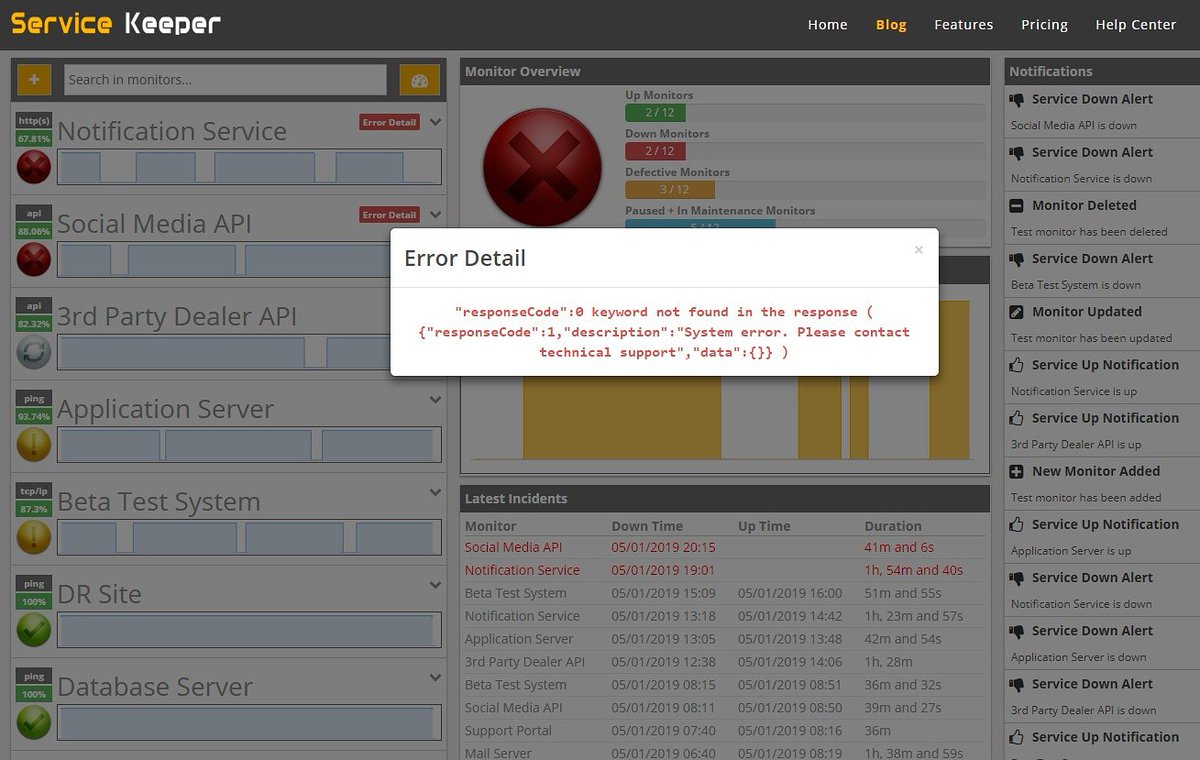This screenshot has width=1200, height=760.
Task: Click the Down Monitors 2/12 progress bar
Action: coord(805,151)
